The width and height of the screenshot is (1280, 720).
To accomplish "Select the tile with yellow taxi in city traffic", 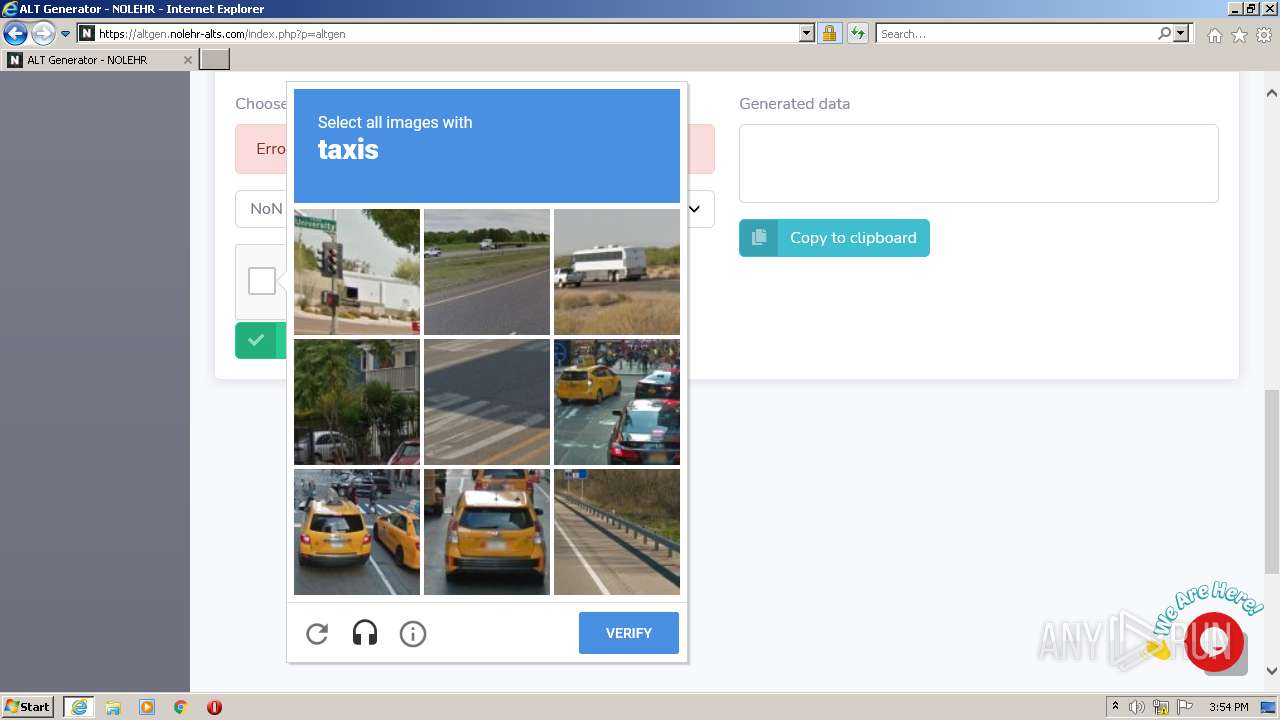I will (617, 402).
